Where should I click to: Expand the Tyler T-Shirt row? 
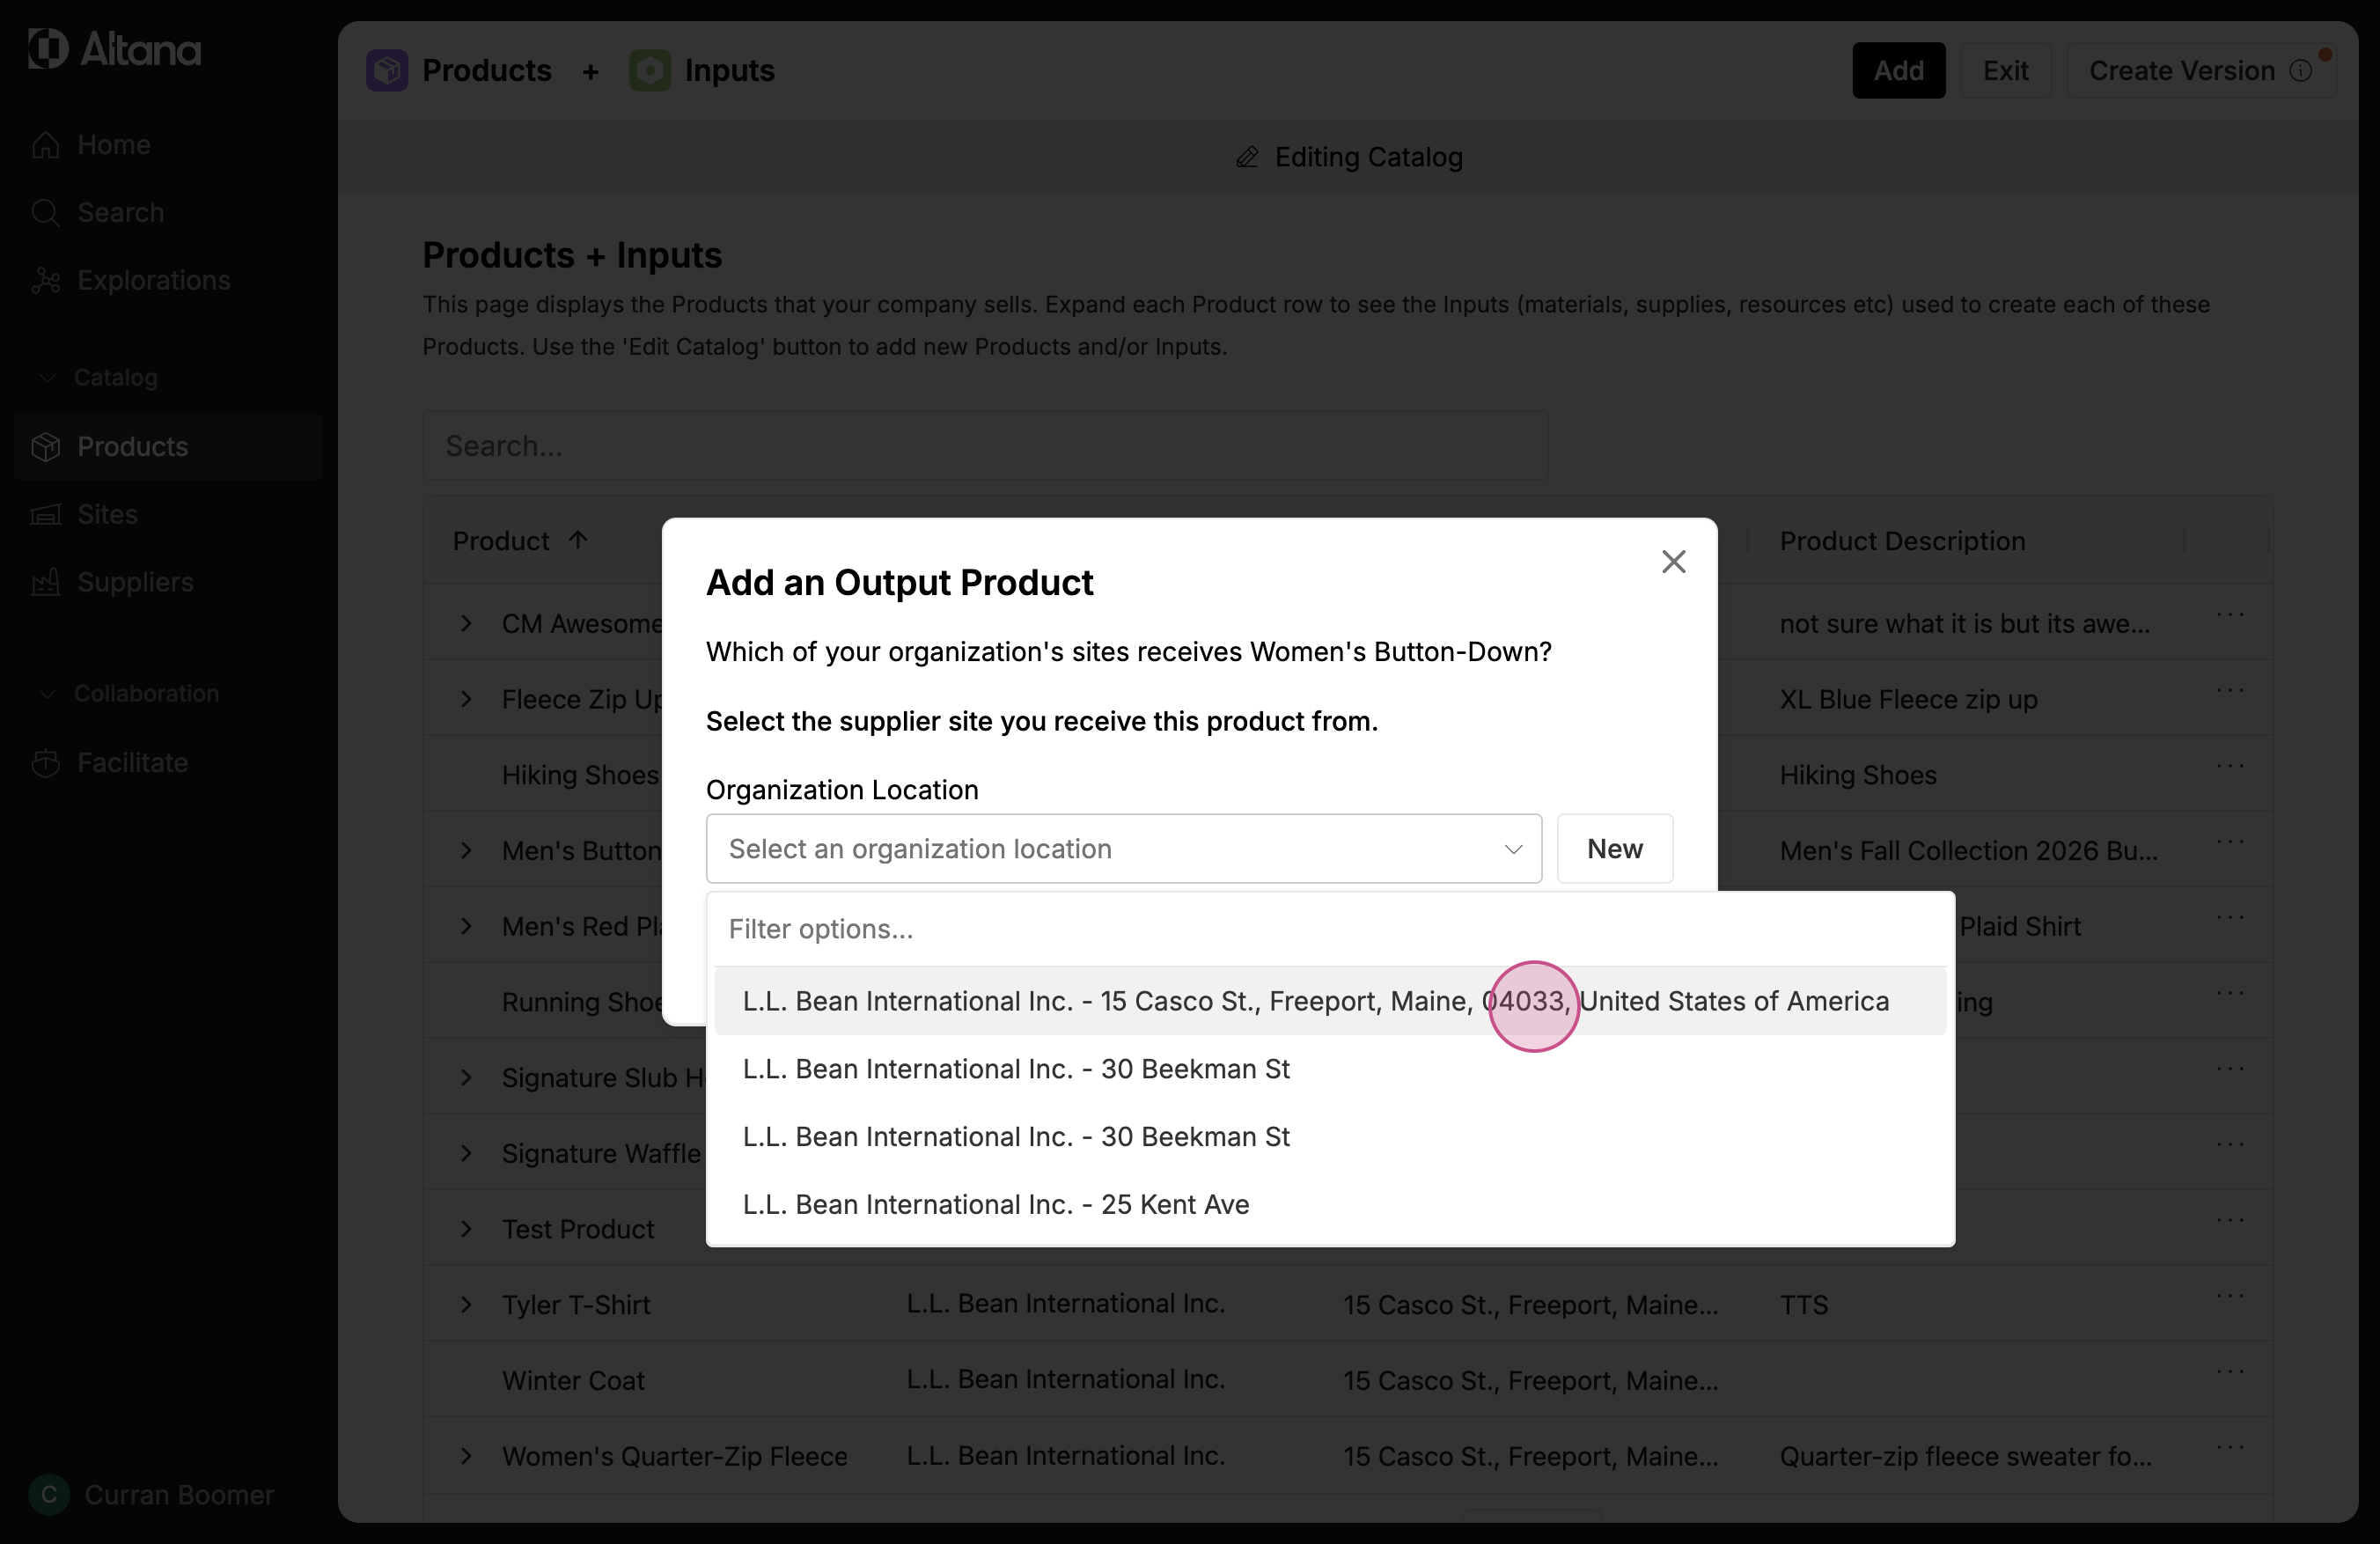click(466, 1305)
